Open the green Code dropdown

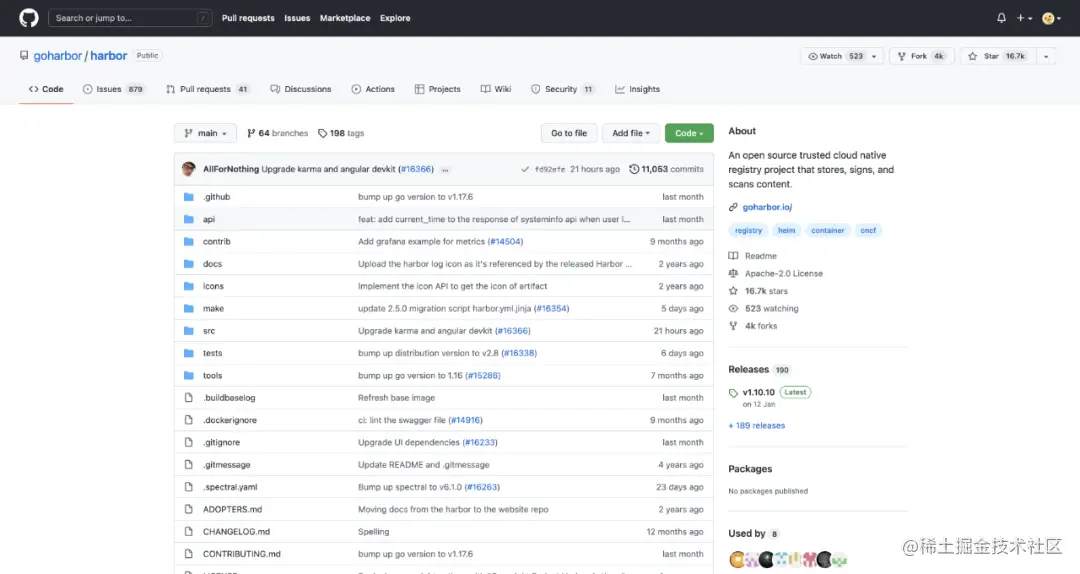pyautogui.click(x=689, y=133)
